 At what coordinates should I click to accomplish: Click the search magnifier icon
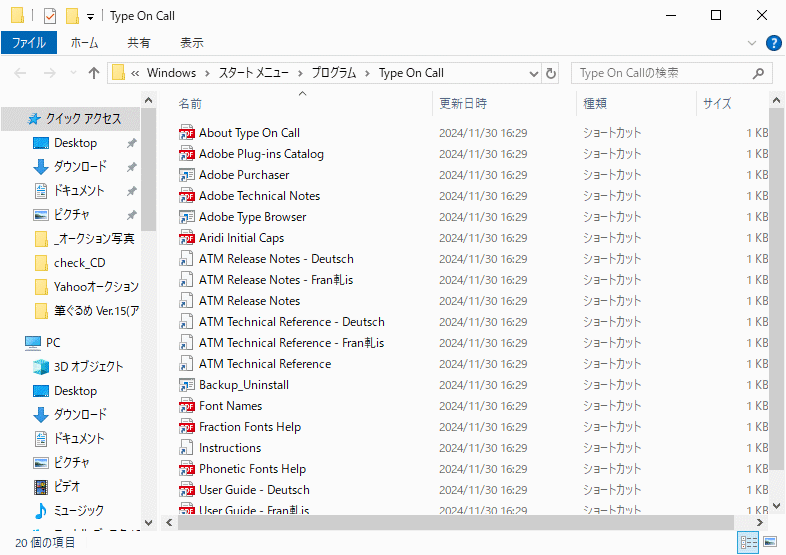(x=759, y=73)
